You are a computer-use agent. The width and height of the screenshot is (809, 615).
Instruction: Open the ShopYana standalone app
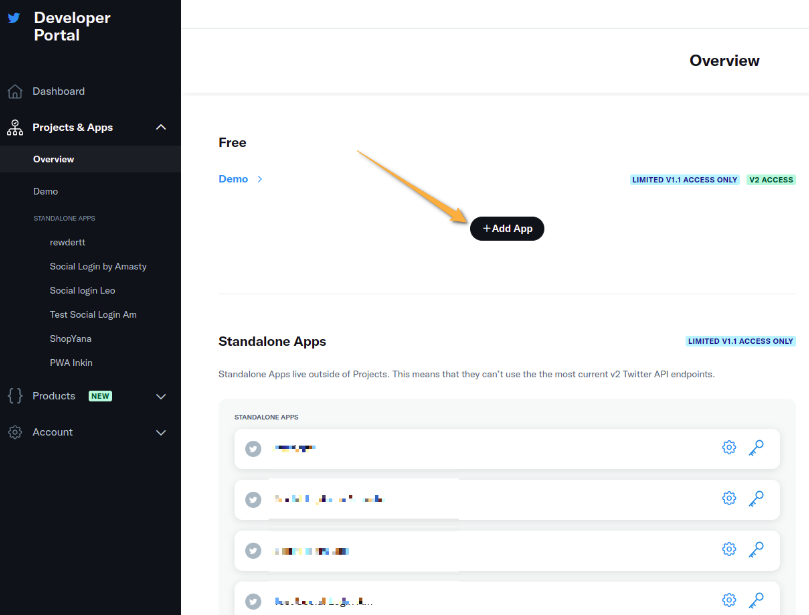point(70,339)
